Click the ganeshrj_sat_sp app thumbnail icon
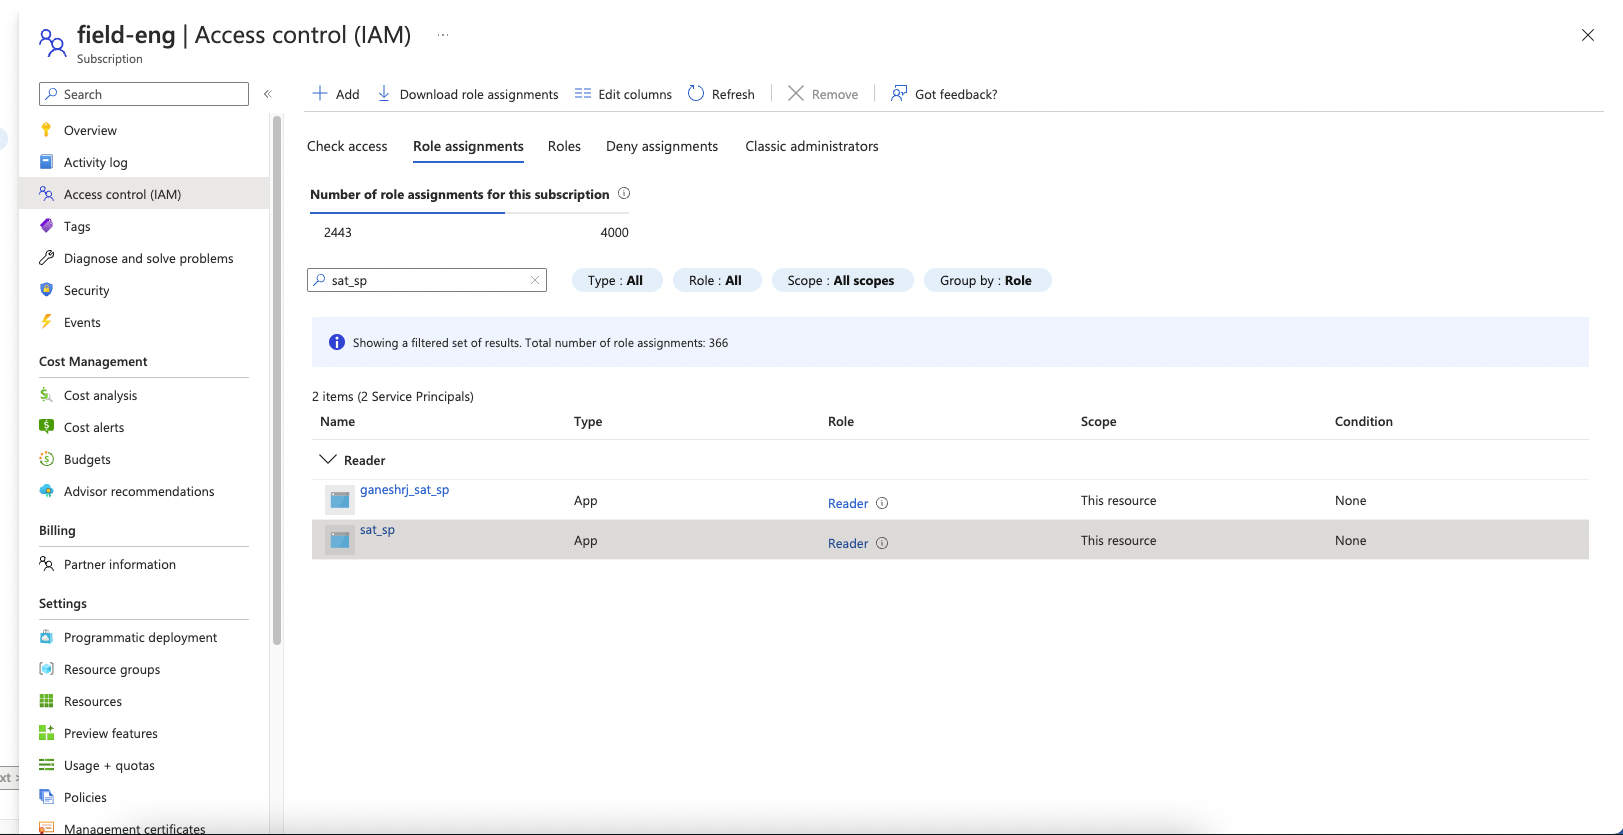 pos(340,500)
